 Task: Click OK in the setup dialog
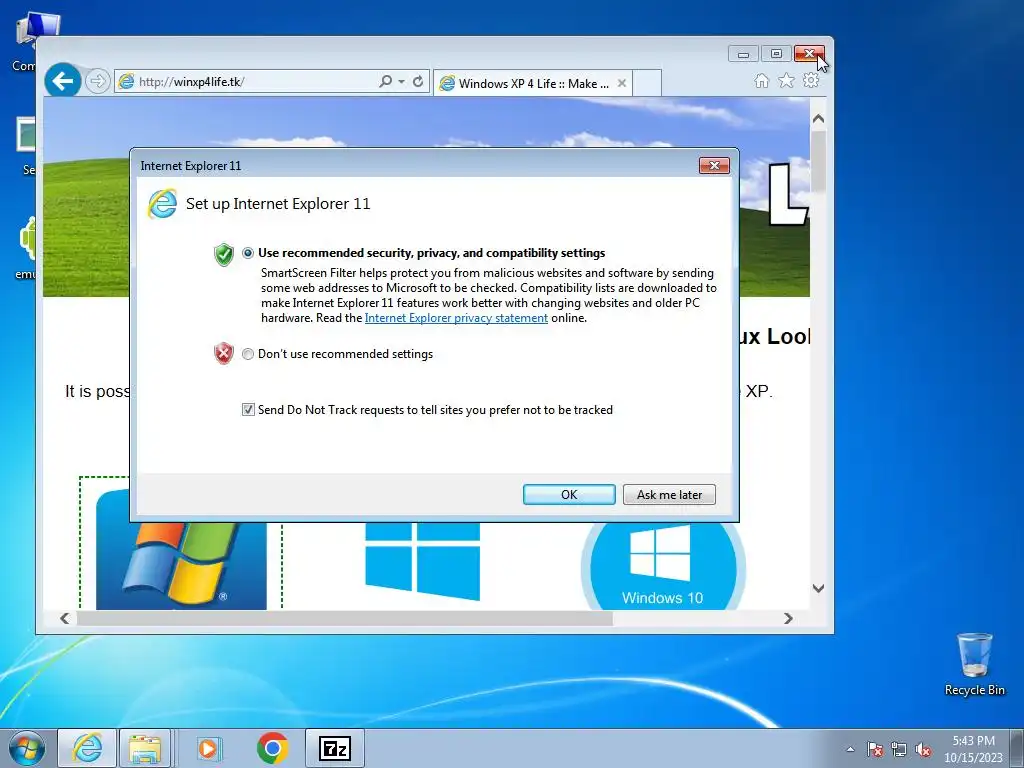(x=569, y=494)
